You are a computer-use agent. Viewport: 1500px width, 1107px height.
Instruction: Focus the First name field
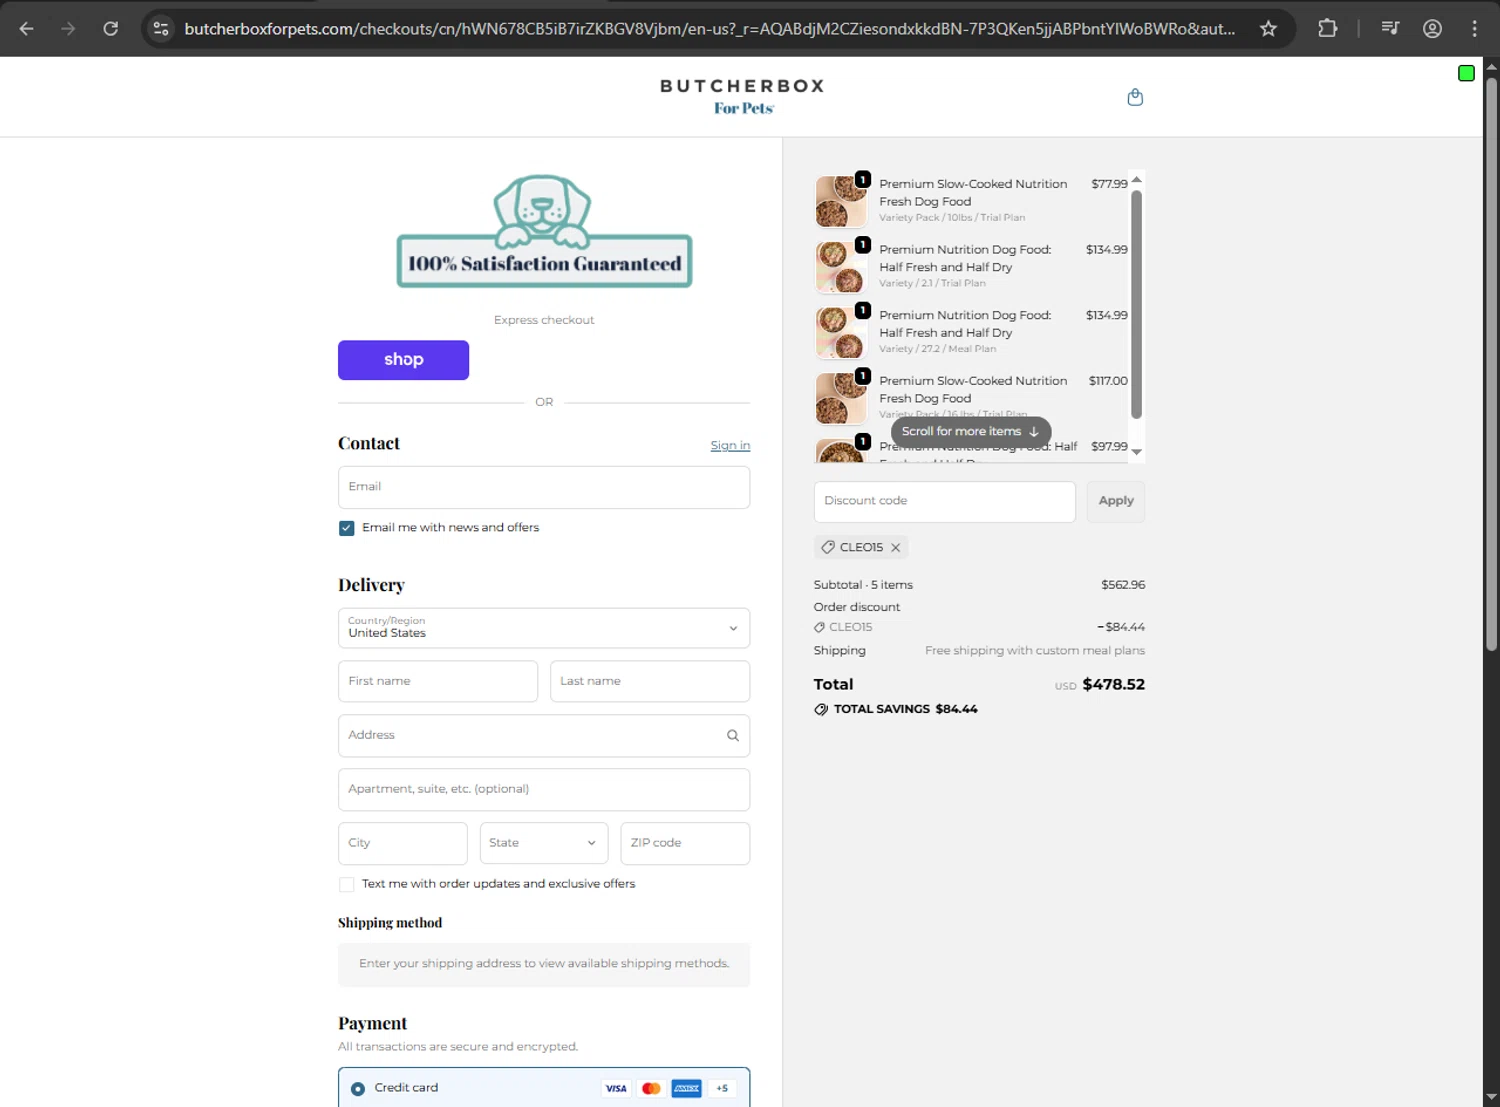(438, 681)
